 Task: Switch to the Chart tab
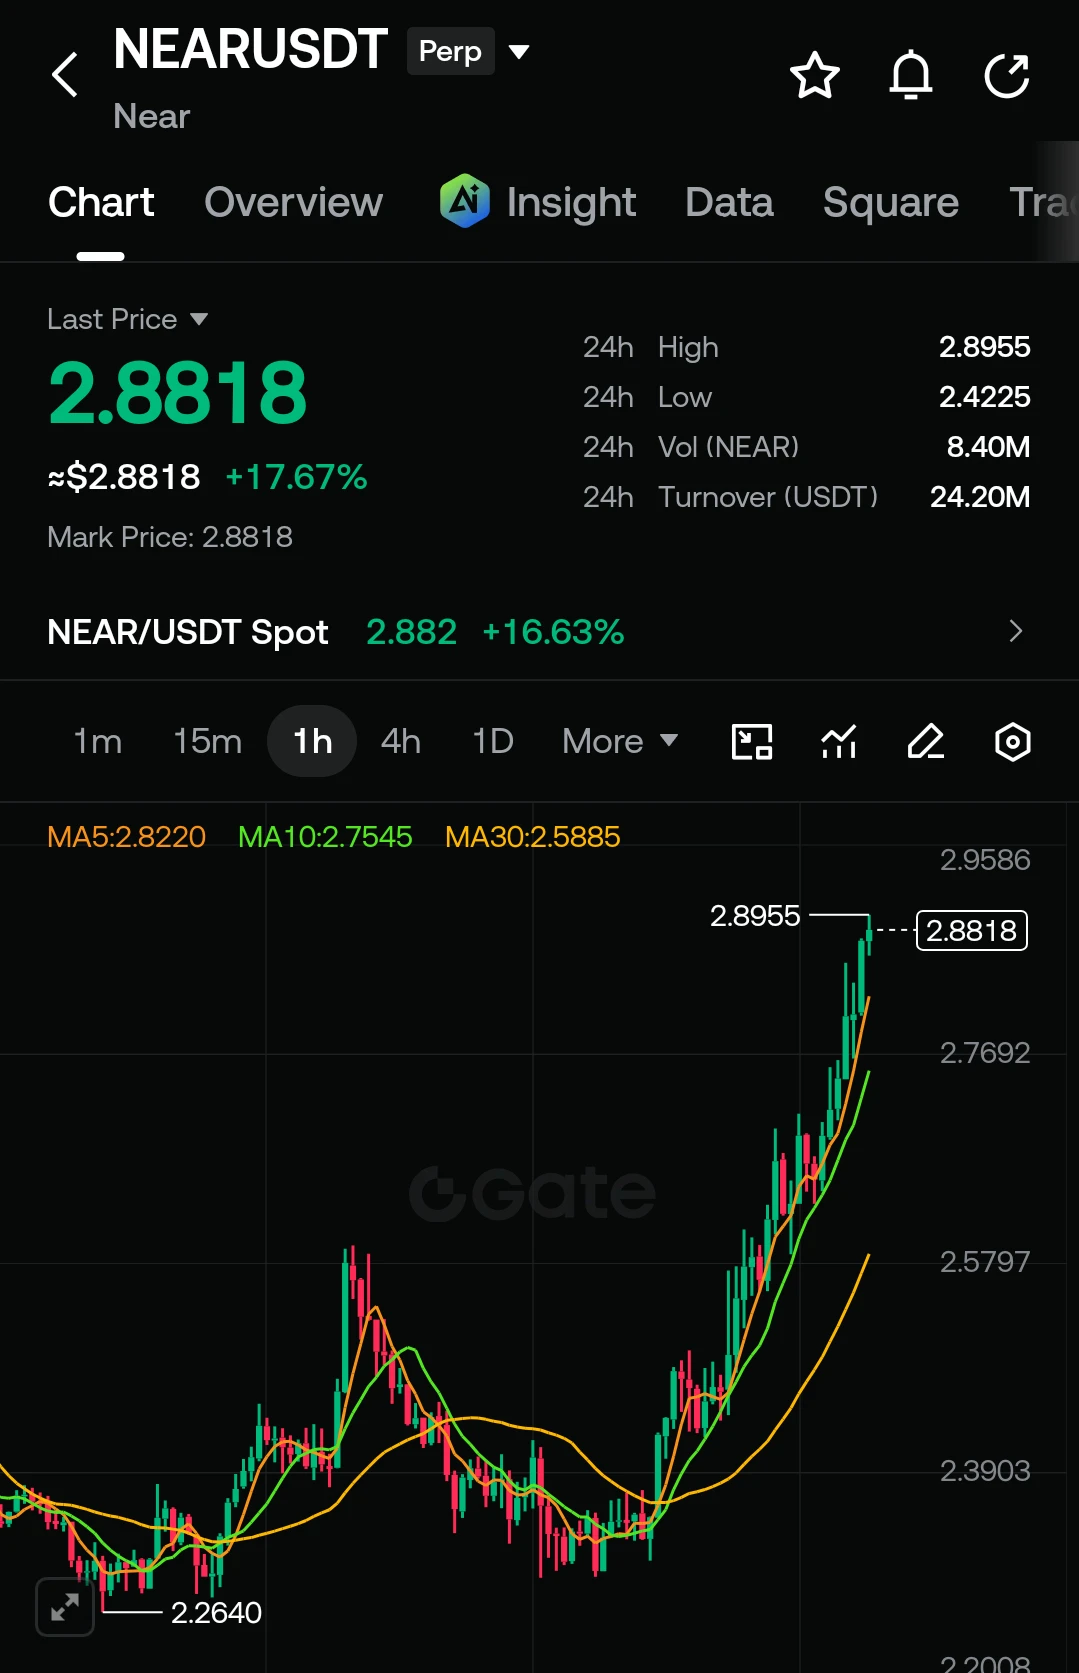coord(101,203)
